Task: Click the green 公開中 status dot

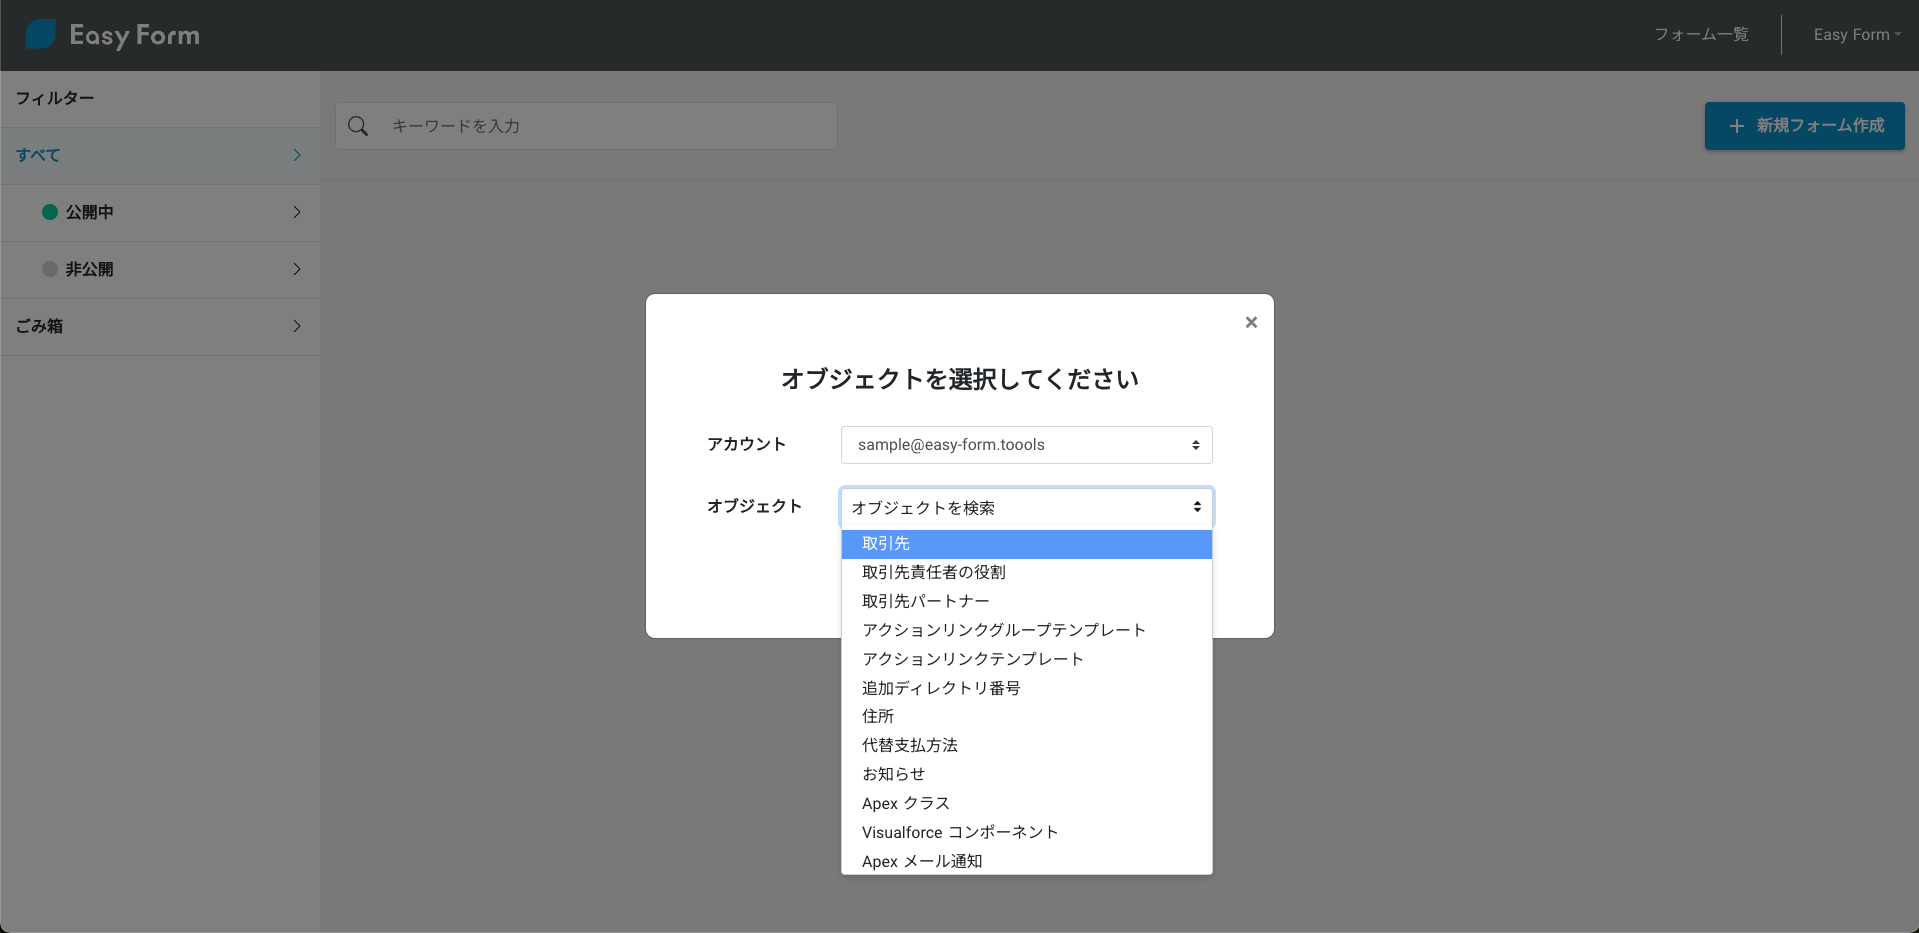Action: click(x=49, y=212)
